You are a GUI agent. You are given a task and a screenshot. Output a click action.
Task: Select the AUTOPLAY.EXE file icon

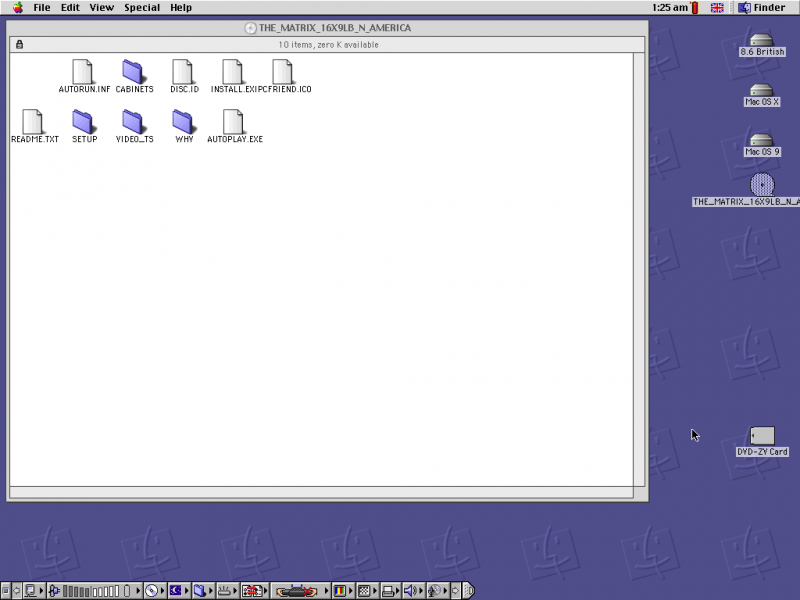tap(233, 121)
